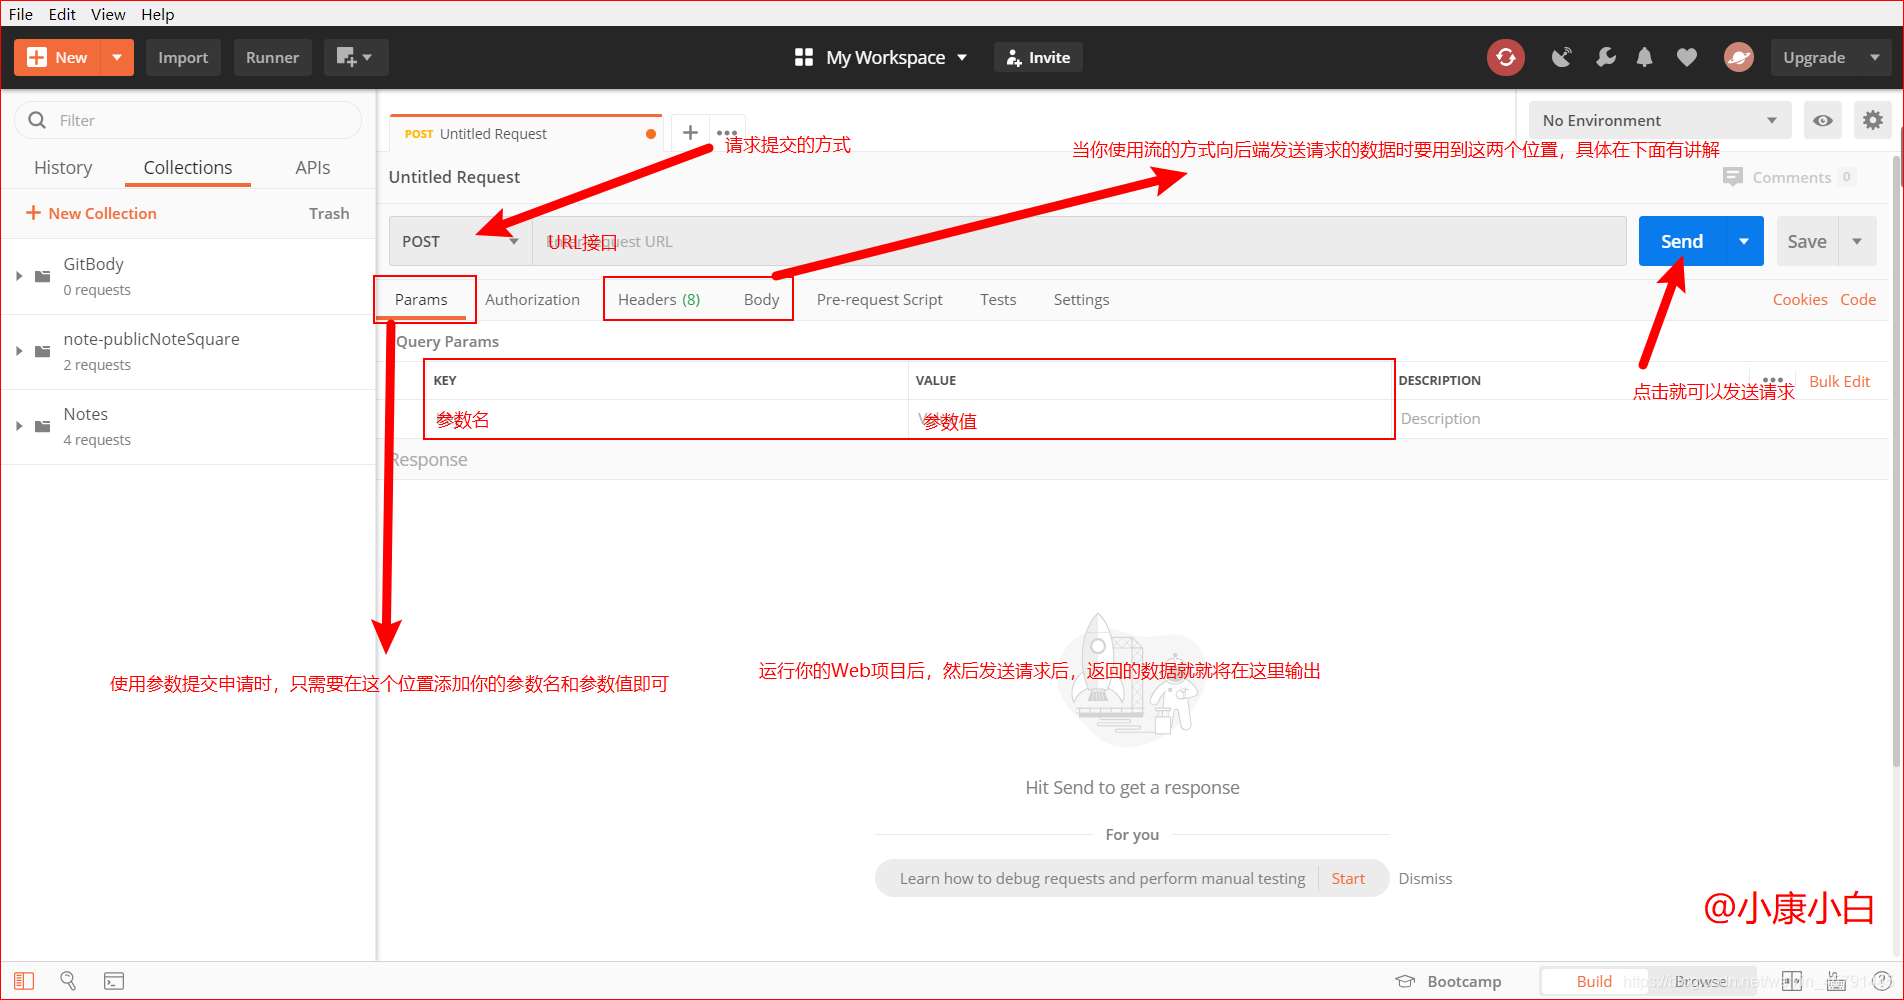
Task: Click the Comments icon
Action: click(1733, 177)
